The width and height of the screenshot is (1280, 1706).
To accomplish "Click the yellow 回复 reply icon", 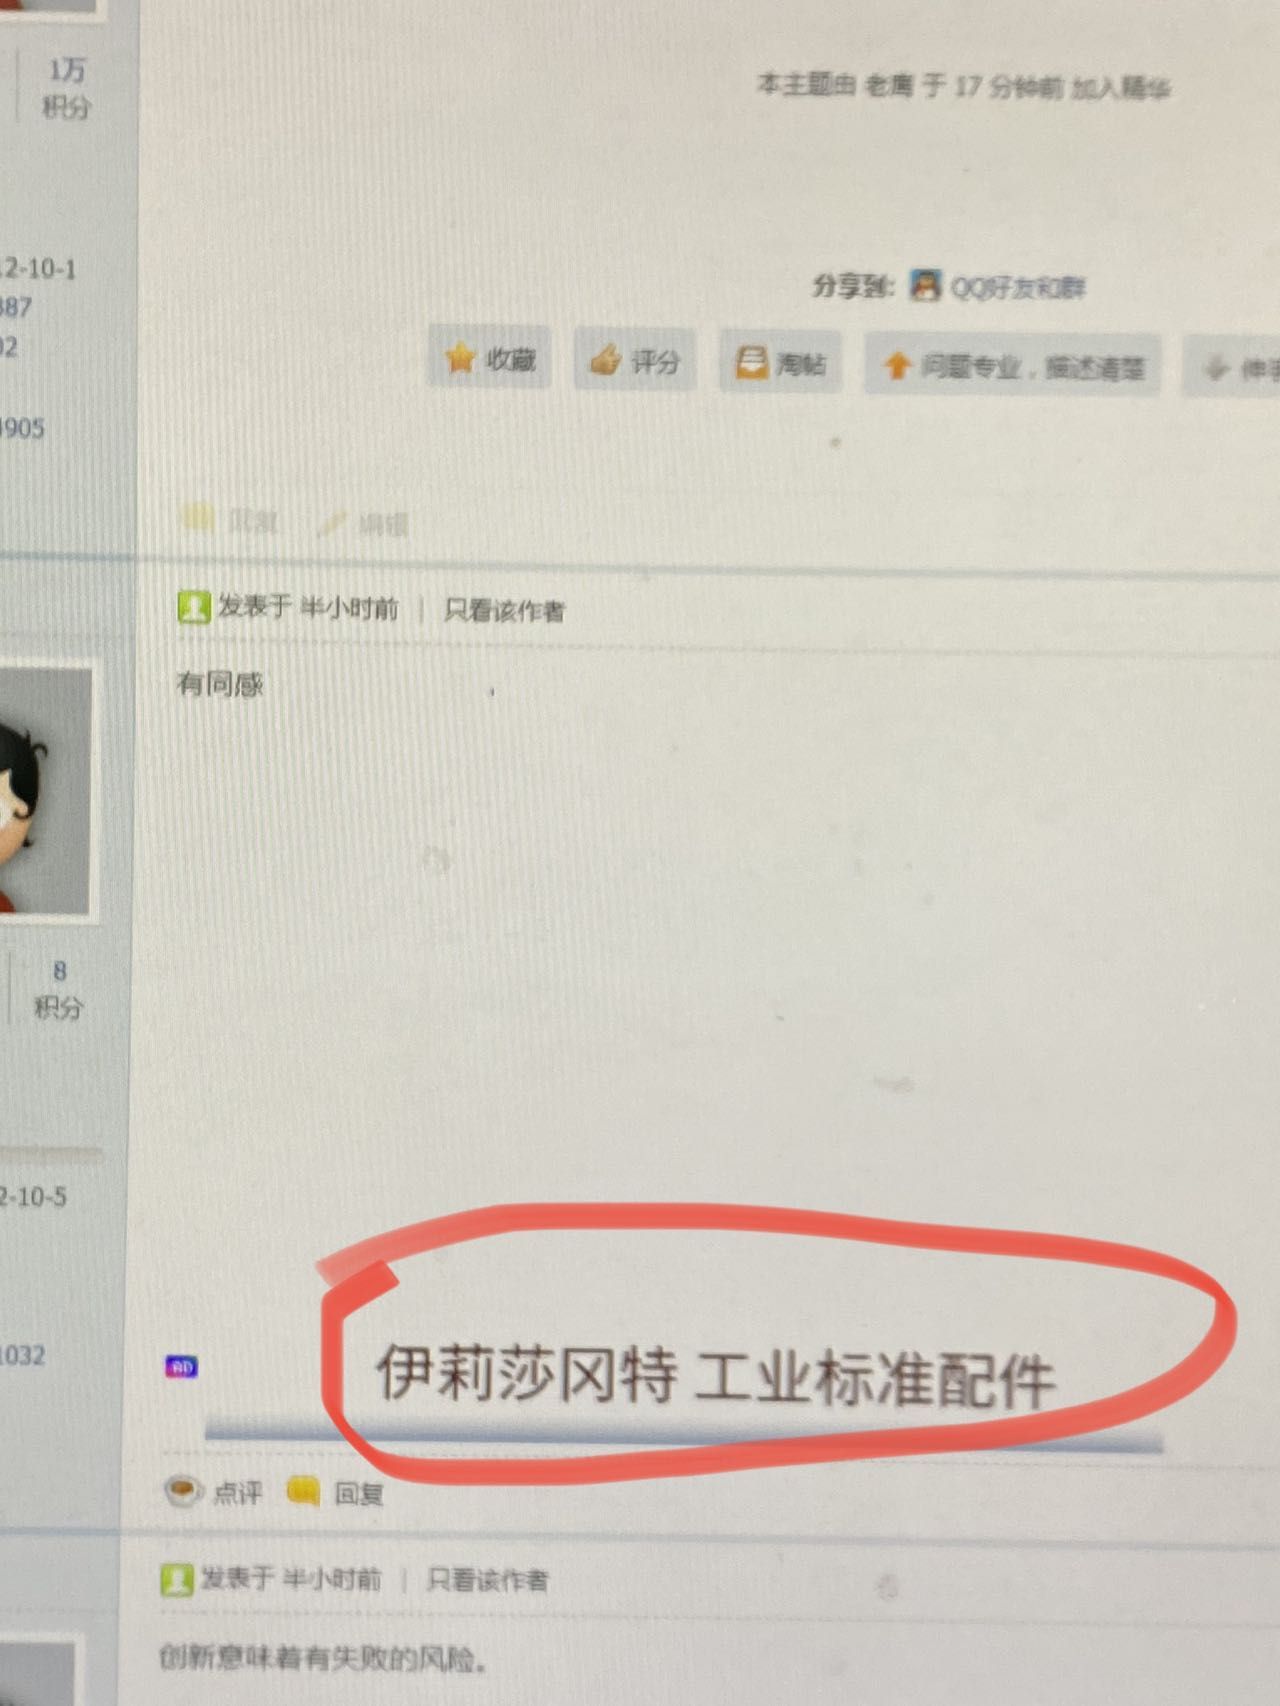I will pyautogui.click(x=303, y=1492).
